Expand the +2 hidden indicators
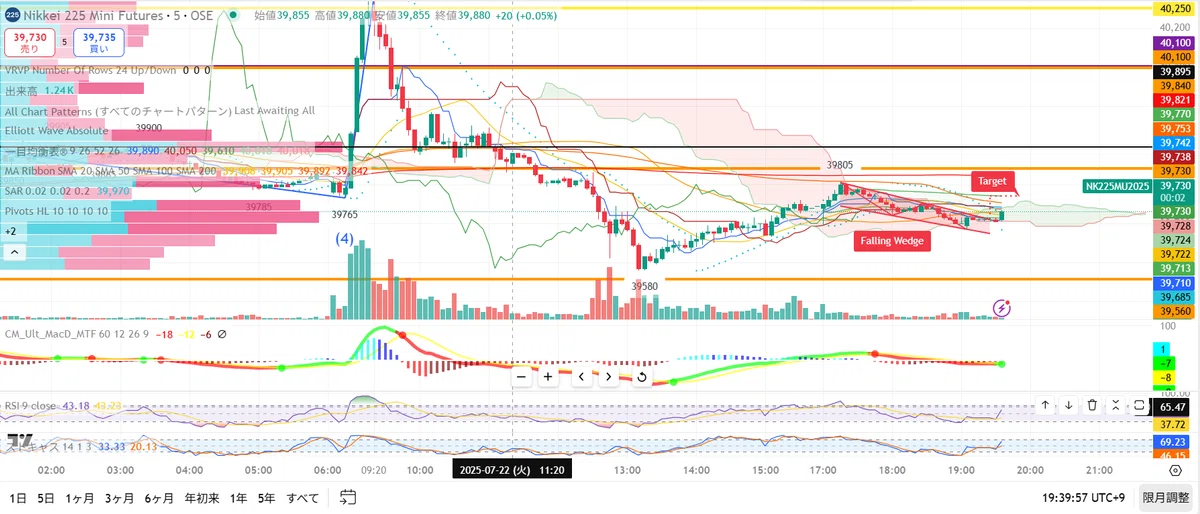Viewport: 1200px width, 514px height. point(11,230)
